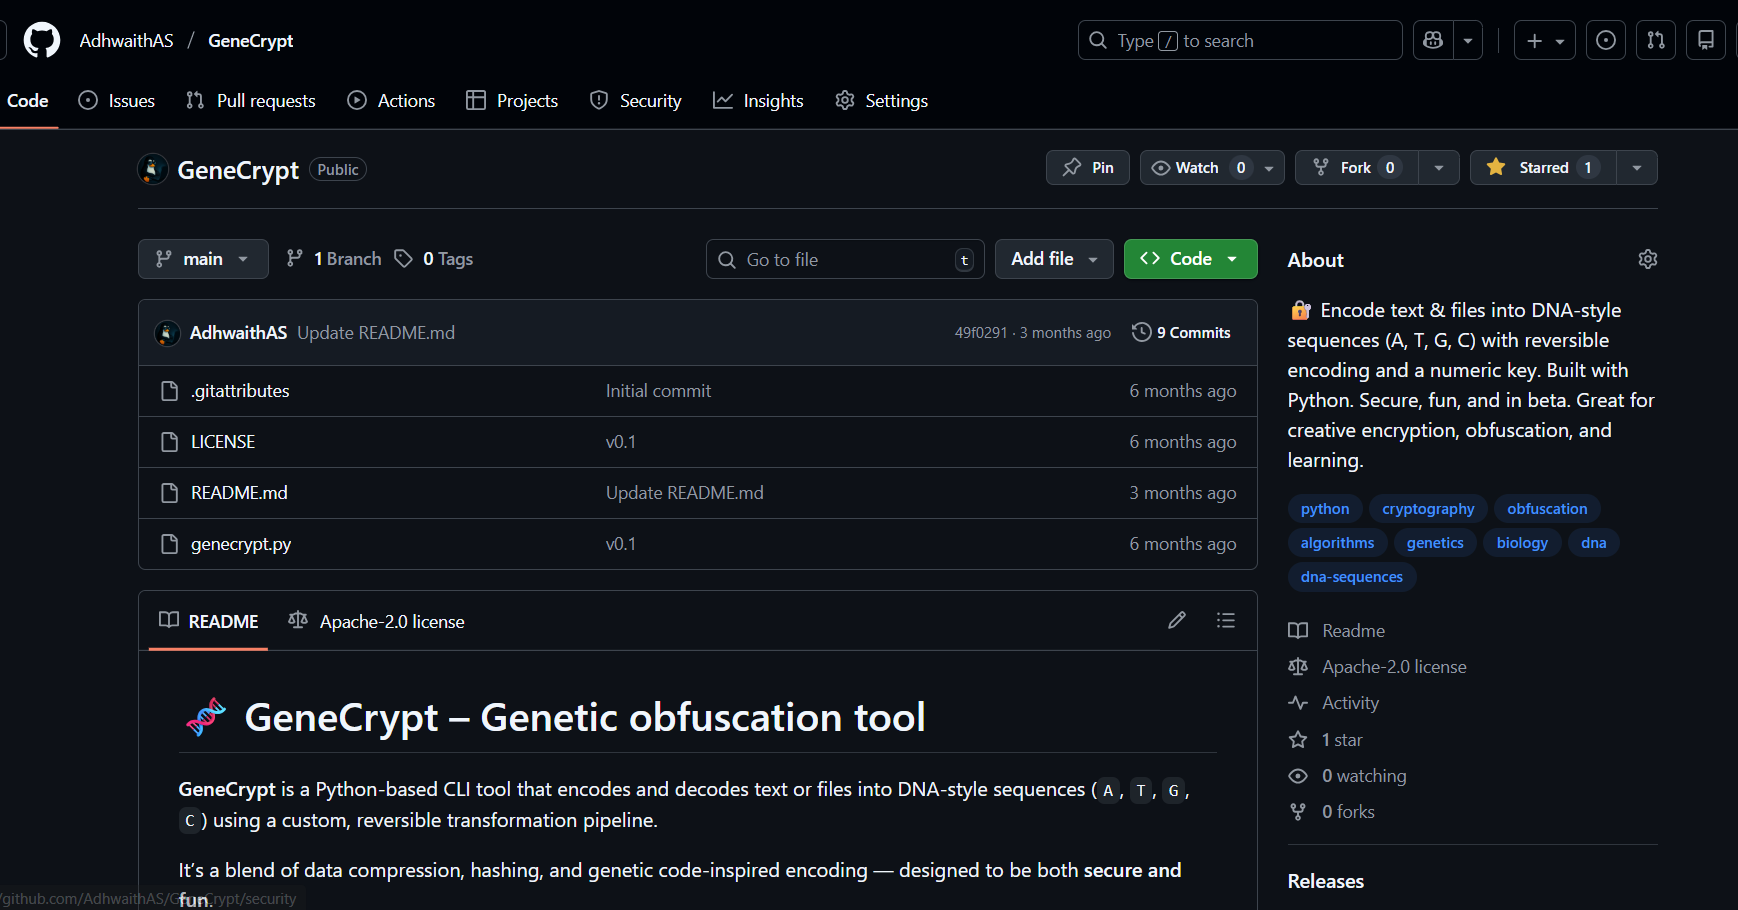Switch to the Security tab
The width and height of the screenshot is (1738, 910).
coord(636,100)
